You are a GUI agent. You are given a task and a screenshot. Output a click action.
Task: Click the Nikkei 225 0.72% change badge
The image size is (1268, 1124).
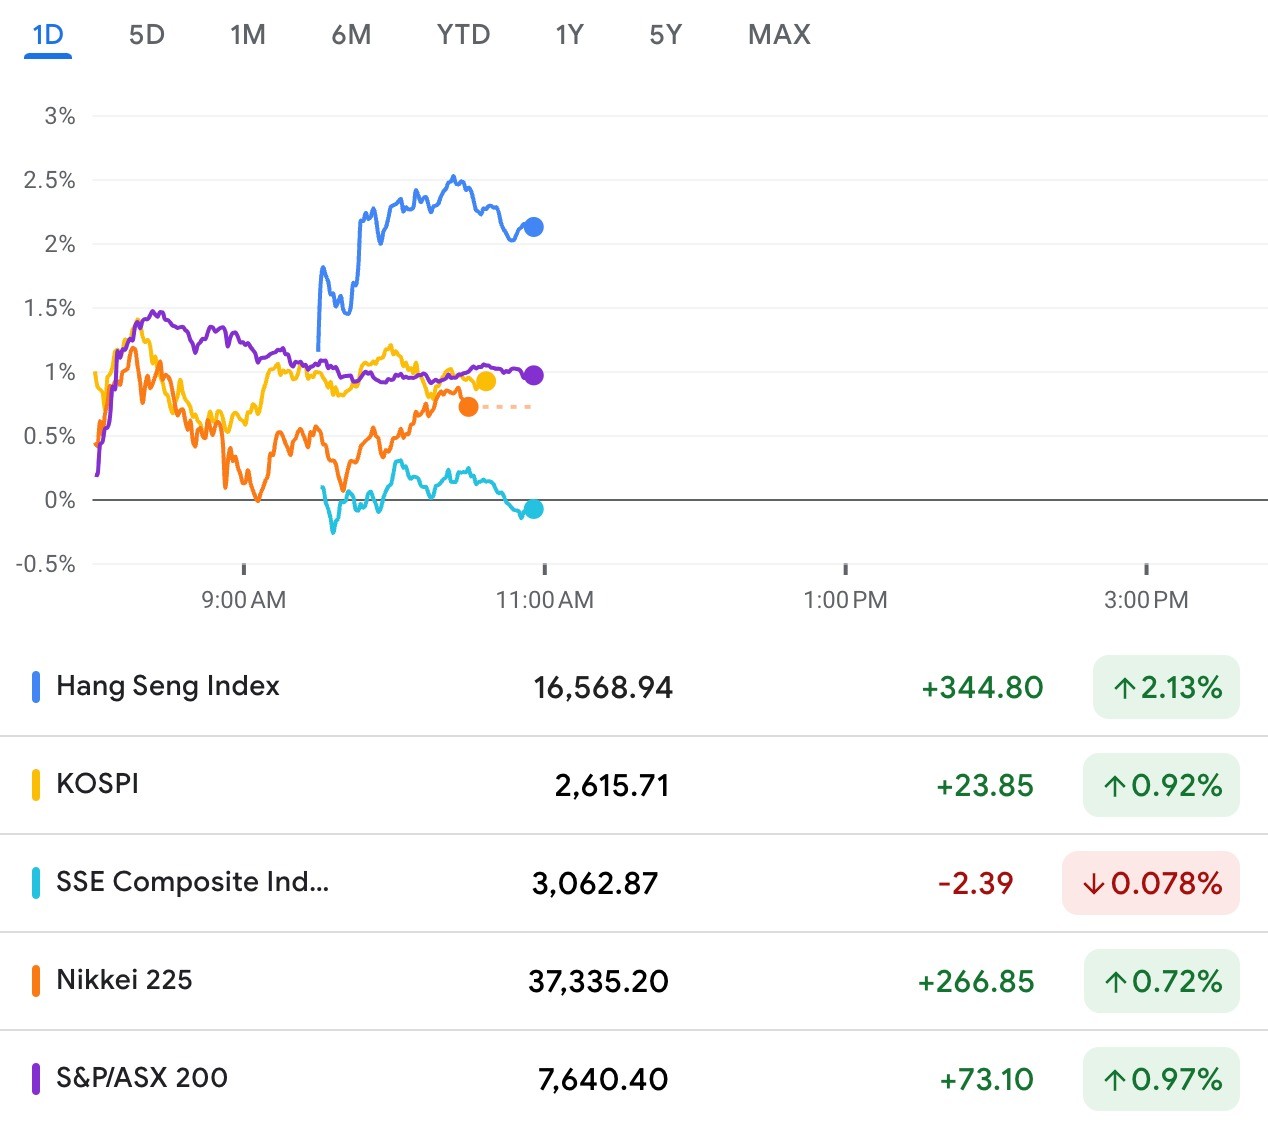(1161, 981)
